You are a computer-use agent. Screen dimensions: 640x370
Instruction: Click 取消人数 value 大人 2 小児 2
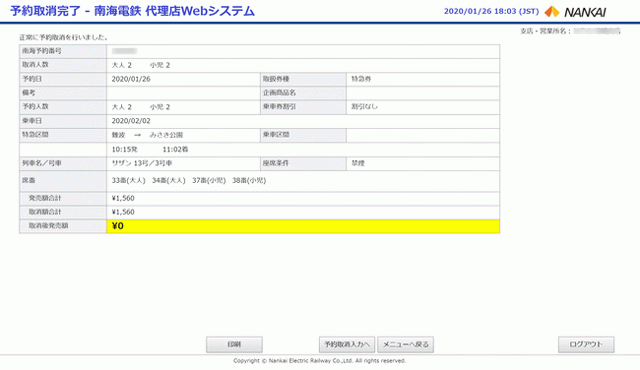tap(141, 65)
